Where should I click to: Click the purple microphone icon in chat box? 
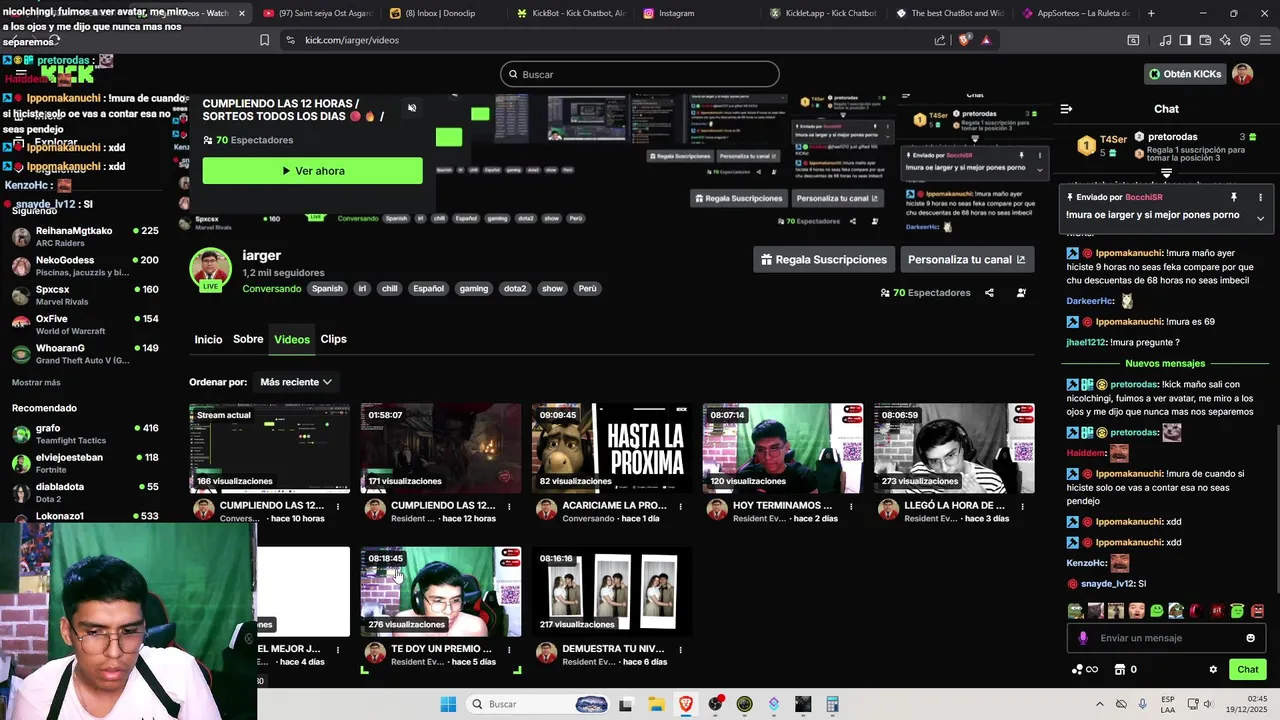(1083, 638)
